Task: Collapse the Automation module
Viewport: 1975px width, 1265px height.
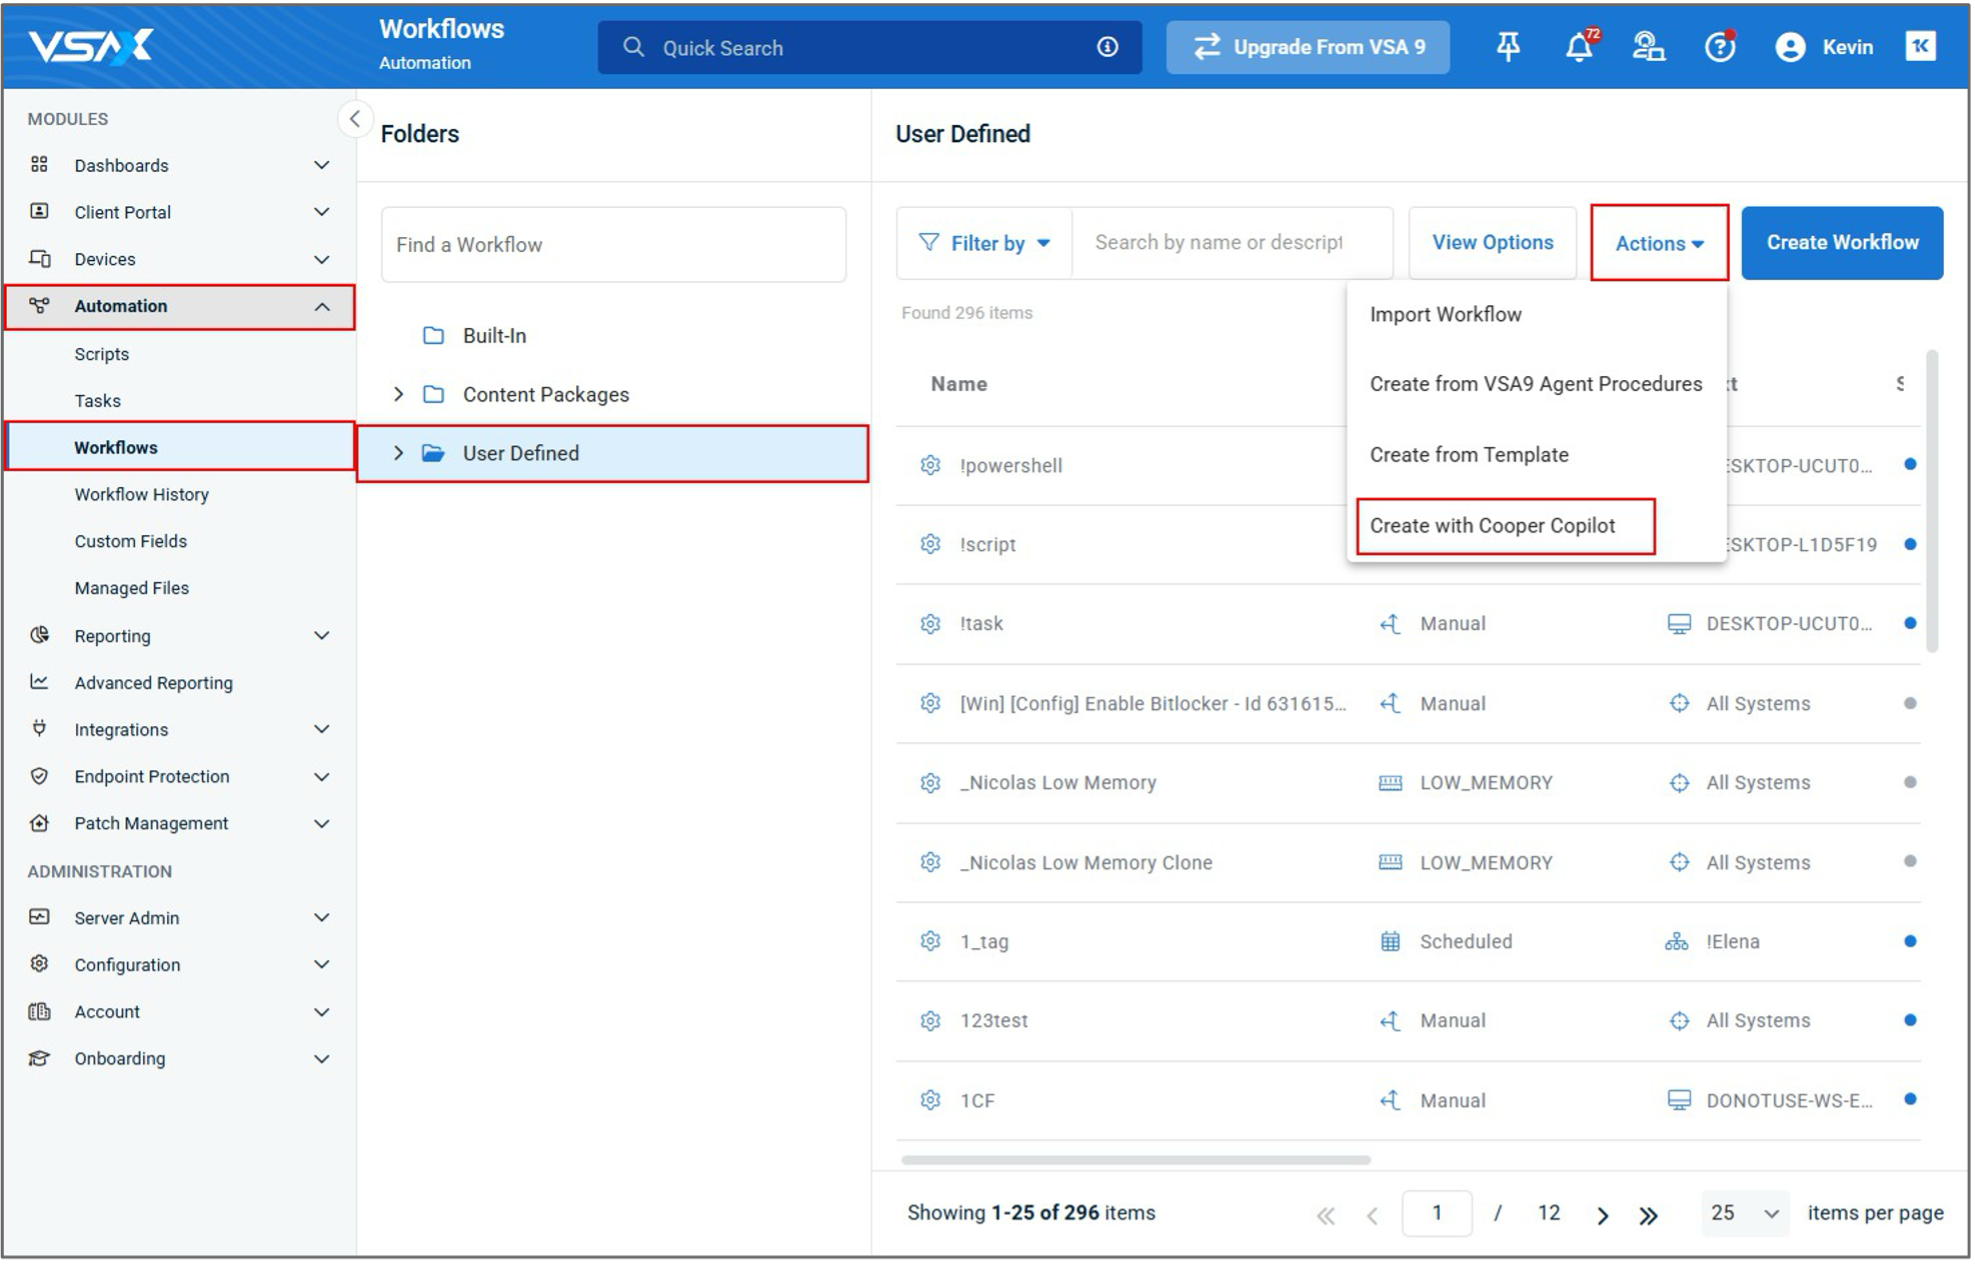Action: (x=322, y=307)
